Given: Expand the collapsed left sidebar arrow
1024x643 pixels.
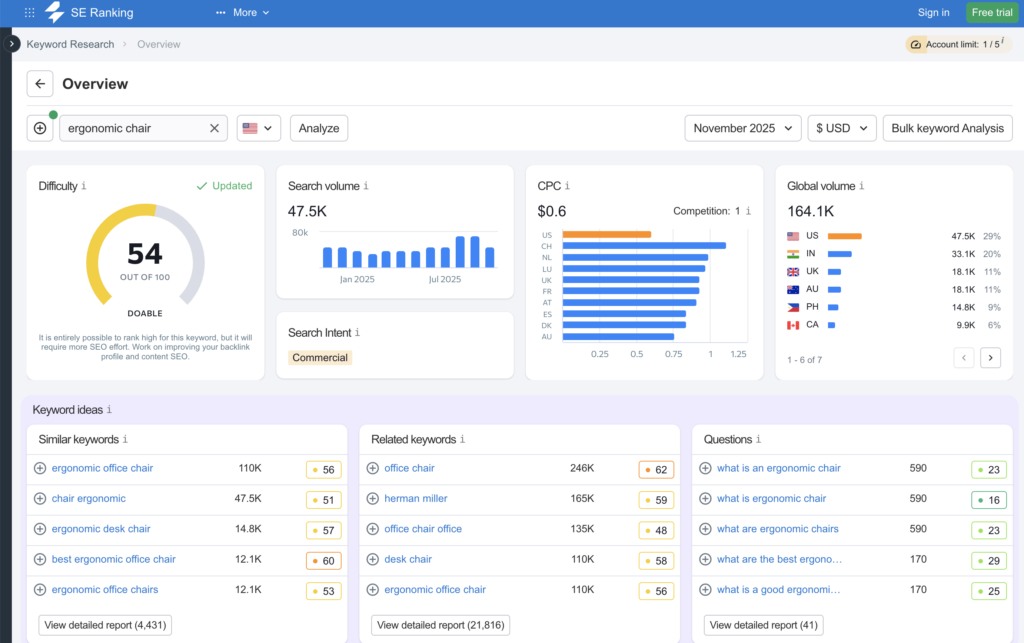Looking at the screenshot, I should (10, 44).
